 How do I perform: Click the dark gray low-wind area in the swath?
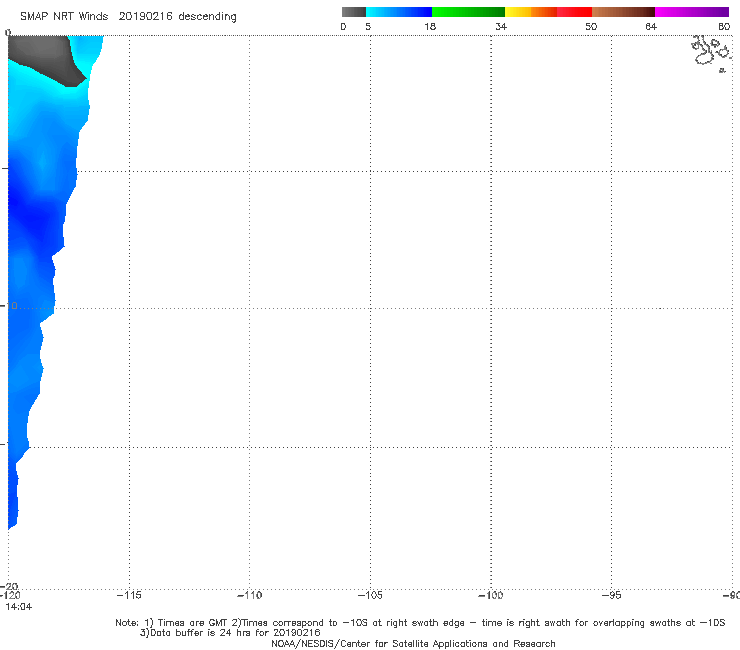point(45,59)
